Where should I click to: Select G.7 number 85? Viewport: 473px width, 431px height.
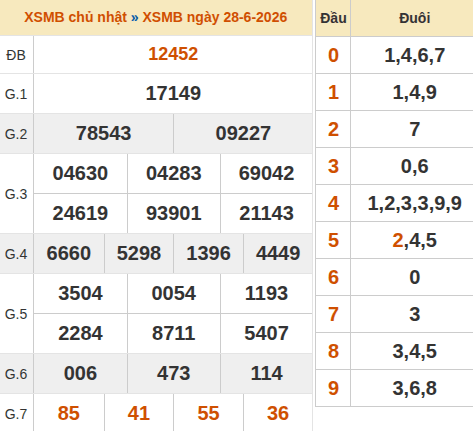(69, 413)
